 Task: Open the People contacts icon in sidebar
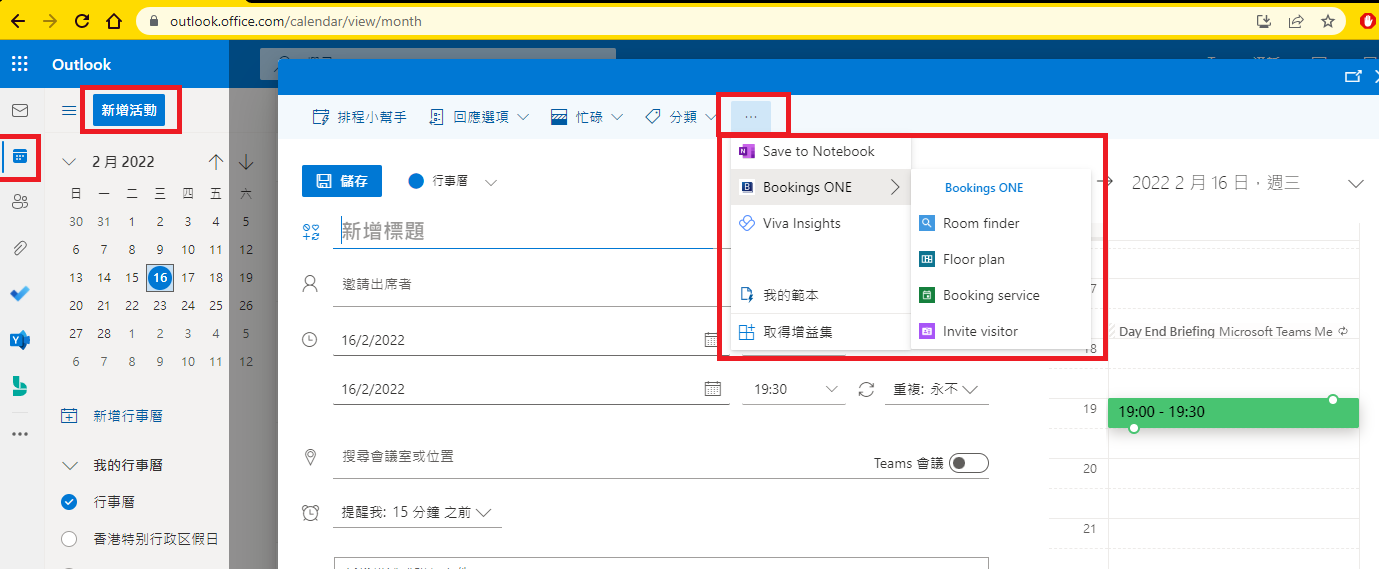point(20,202)
